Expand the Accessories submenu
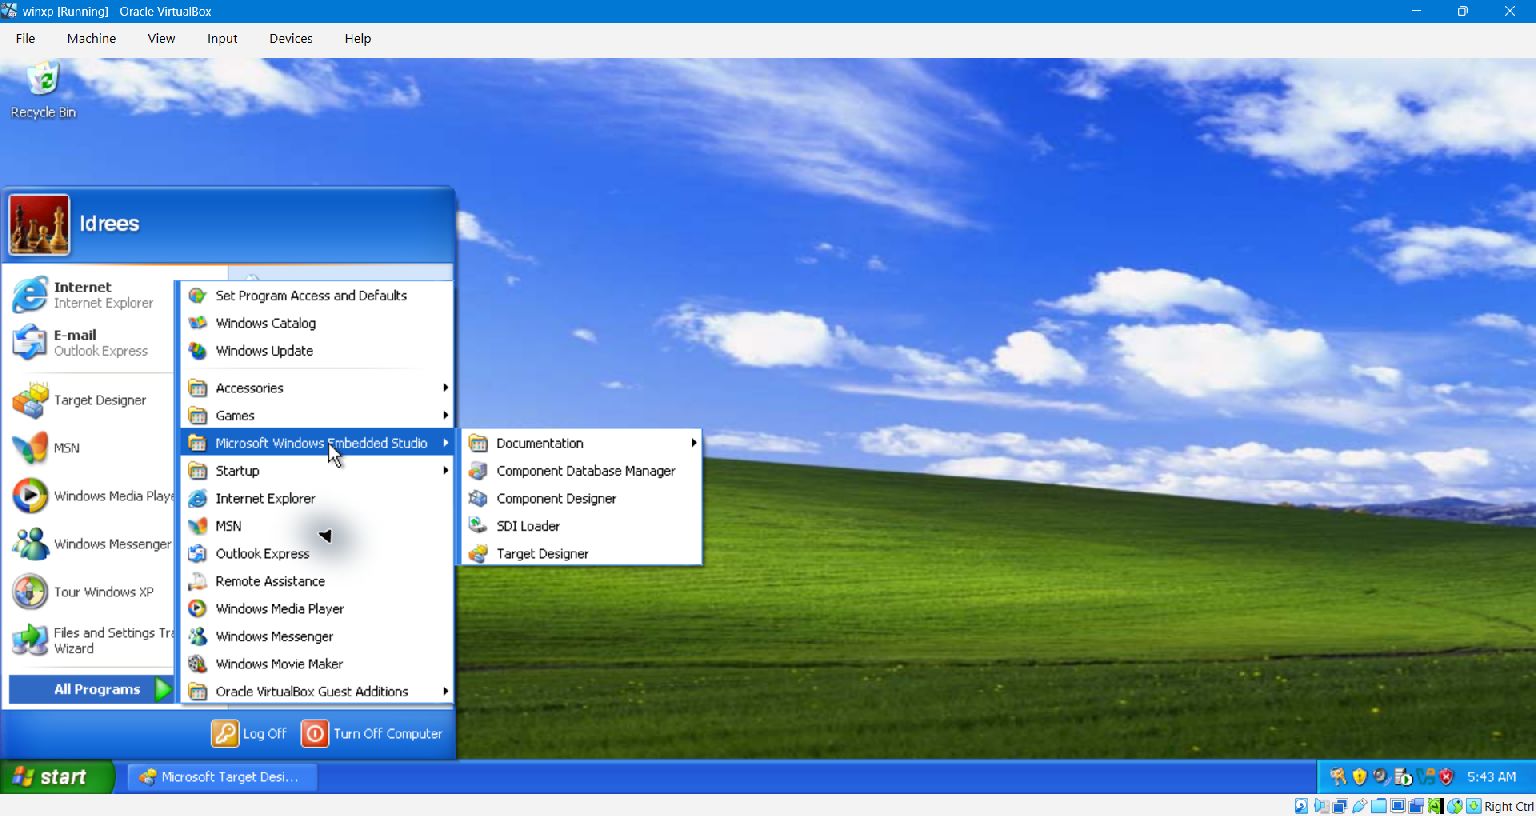 tap(318, 388)
